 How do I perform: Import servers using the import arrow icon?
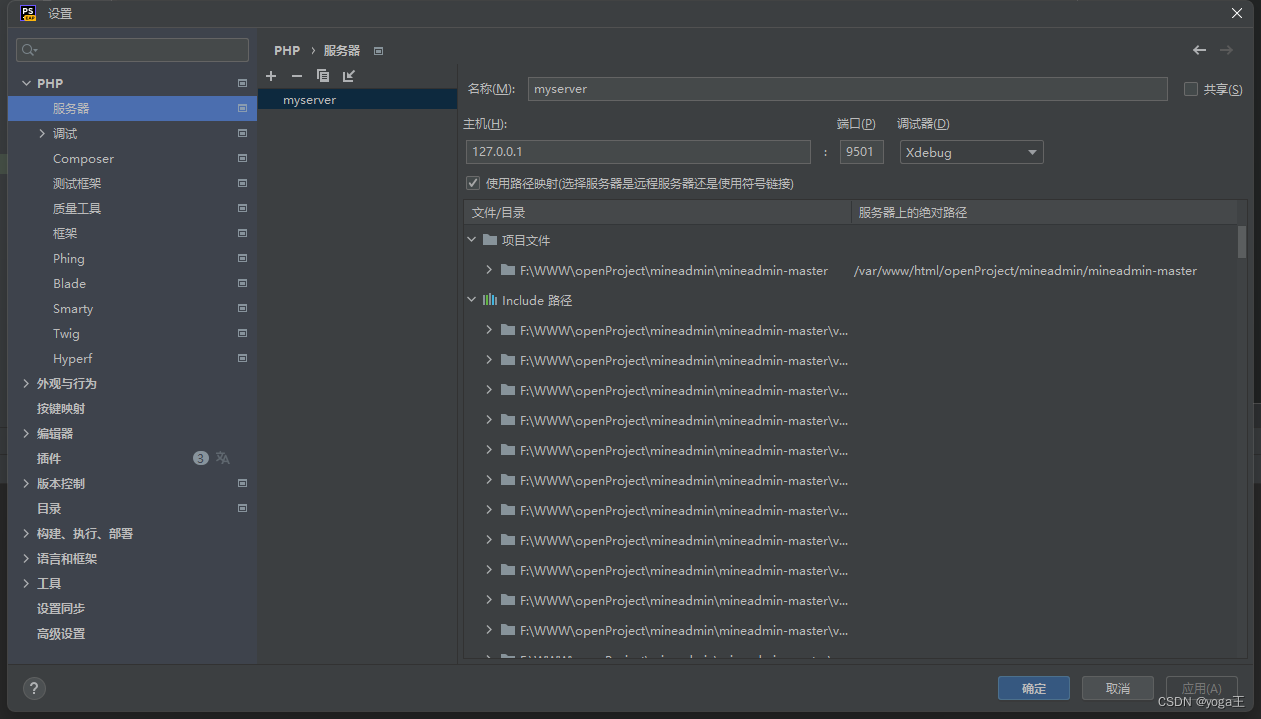pos(348,75)
